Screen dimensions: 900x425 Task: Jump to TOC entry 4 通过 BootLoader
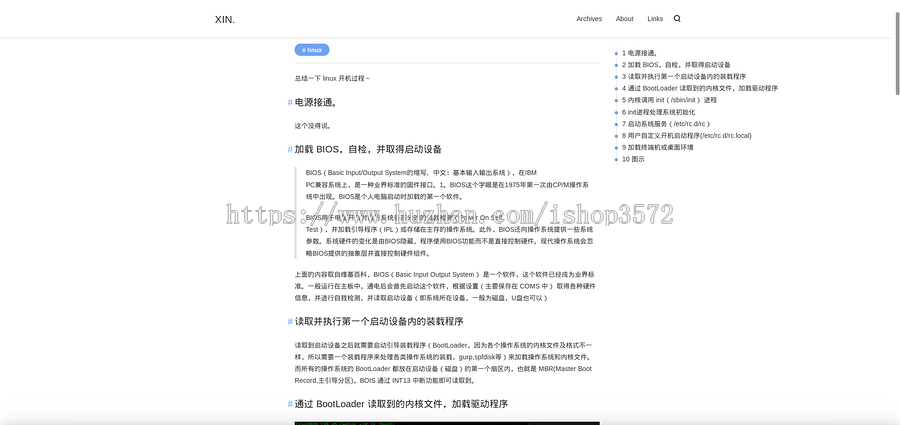700,88
